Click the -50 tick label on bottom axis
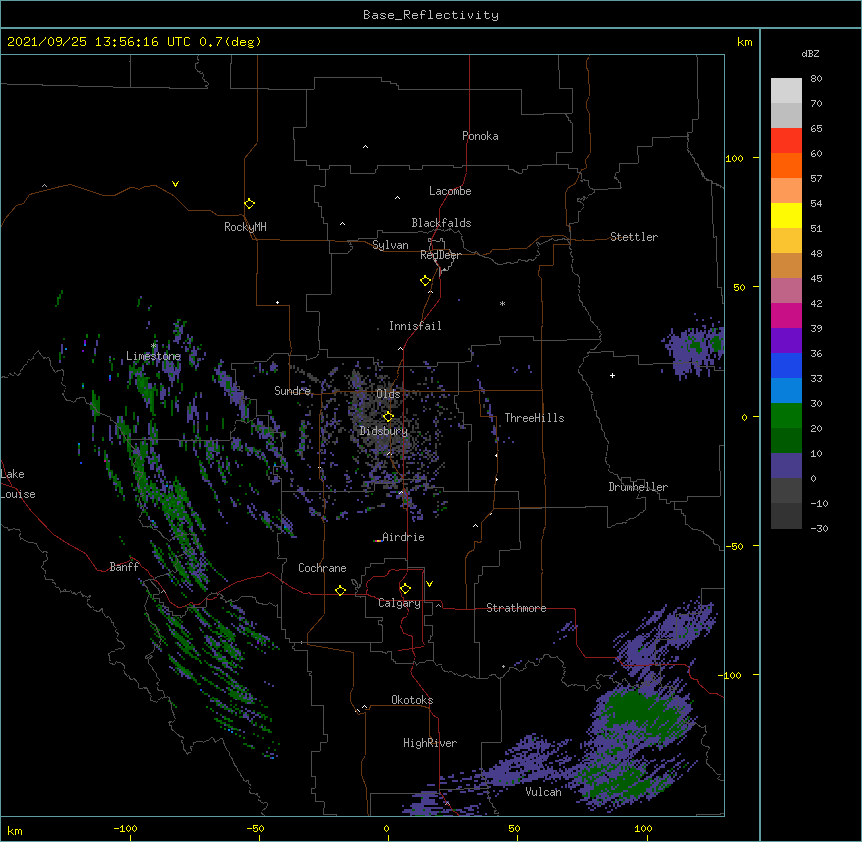Screen dimensions: 862x842 pos(255,828)
